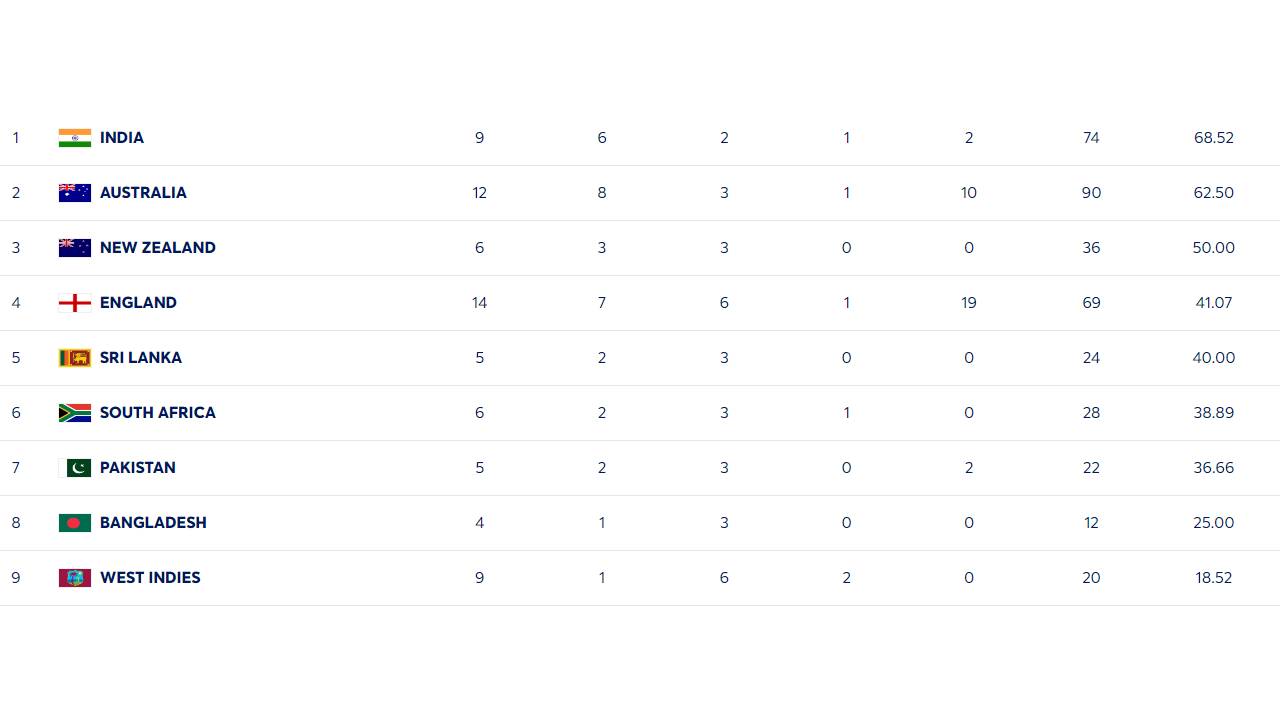Viewport: 1280px width, 720px height.
Task: Open the AUSTRALIA team link
Action: [x=143, y=193]
